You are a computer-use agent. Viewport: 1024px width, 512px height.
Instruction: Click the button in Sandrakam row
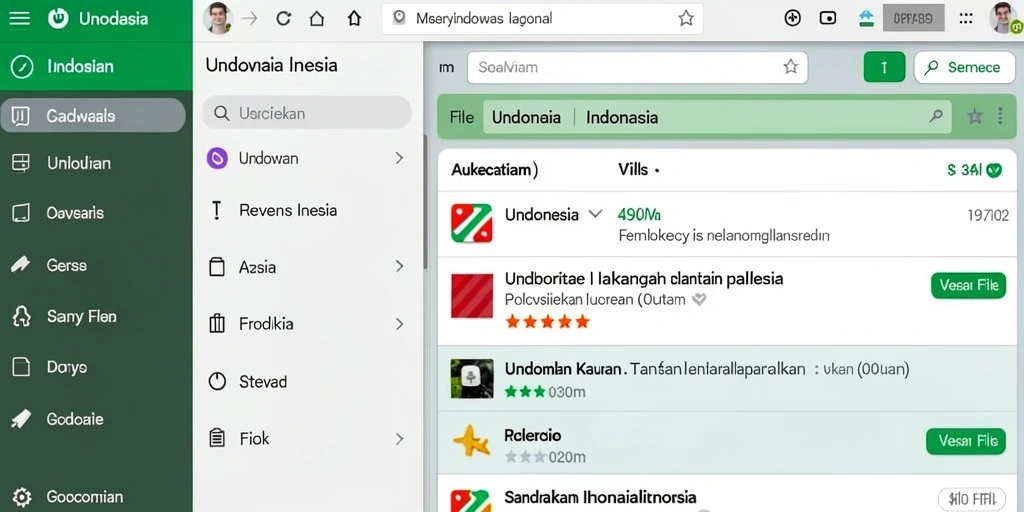coord(972,500)
